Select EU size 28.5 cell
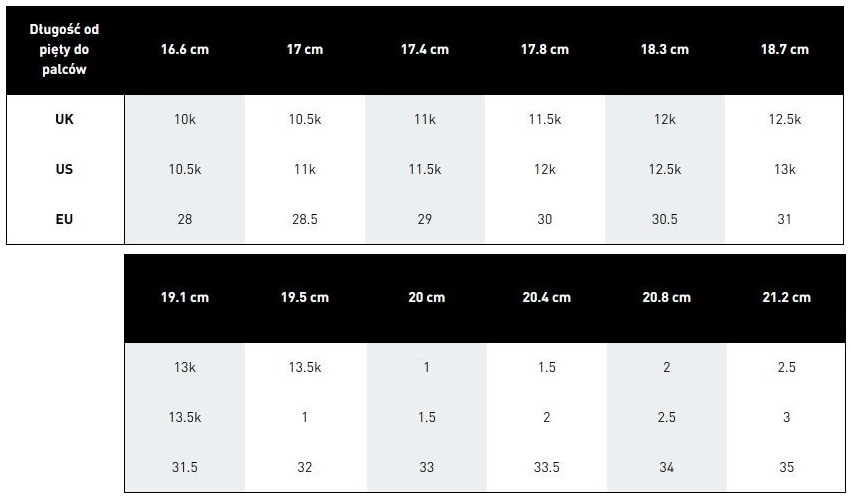This screenshot has height=499, width=852. 304,219
